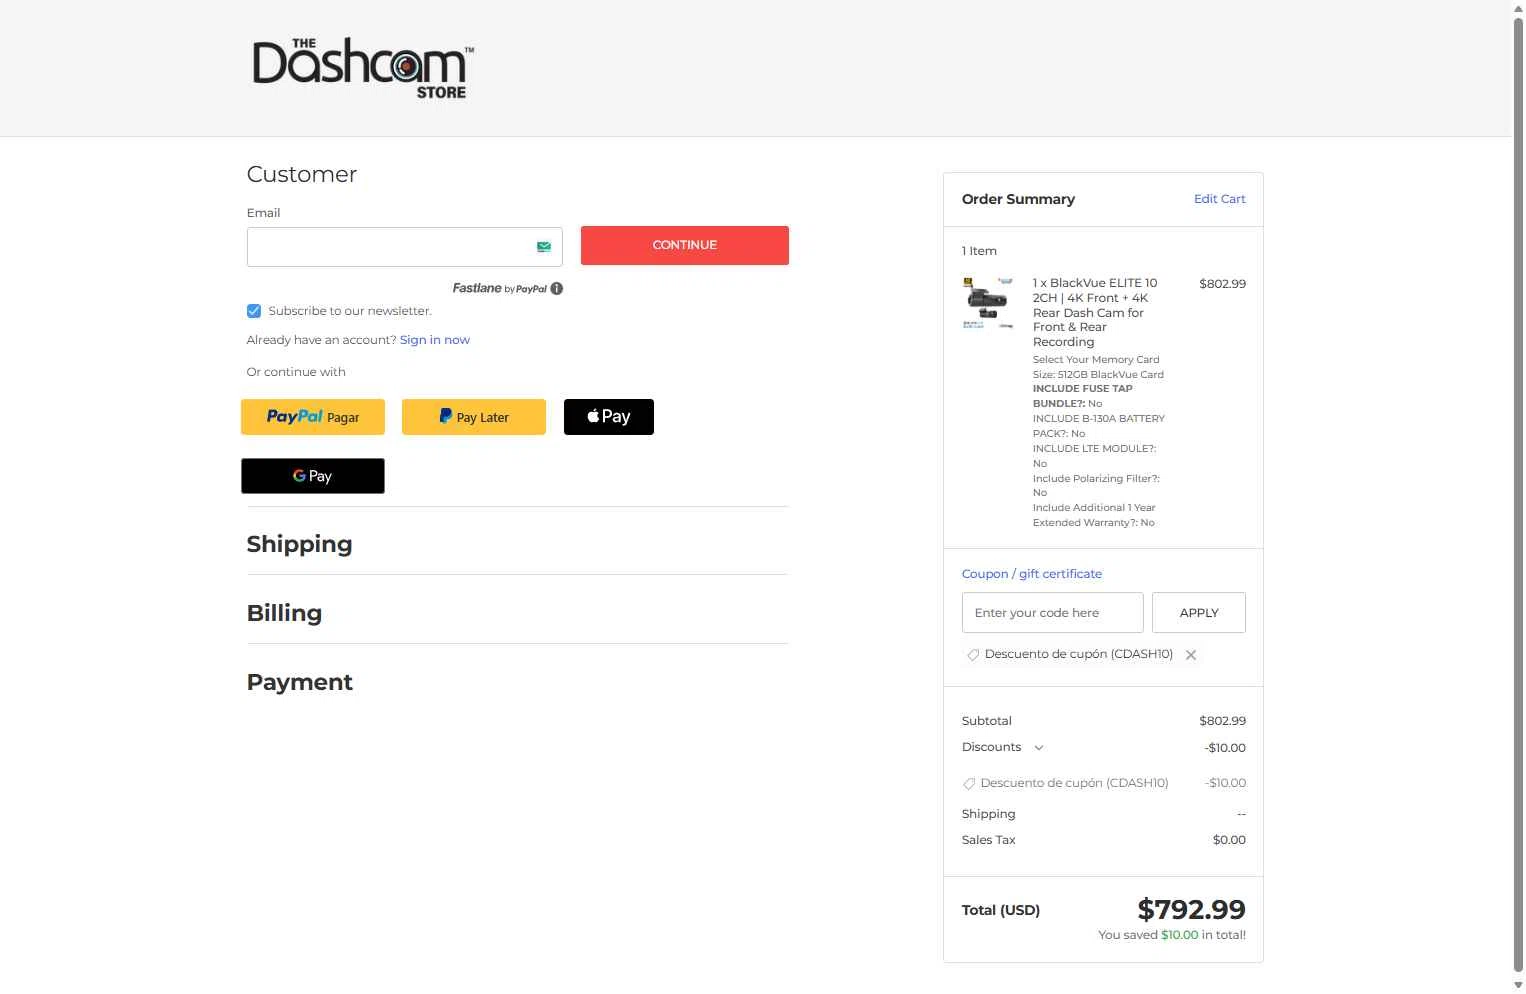Click the Subtotal $802.99 value
Image resolution: width=1526 pixels, height=994 pixels.
pyautogui.click(x=1223, y=721)
